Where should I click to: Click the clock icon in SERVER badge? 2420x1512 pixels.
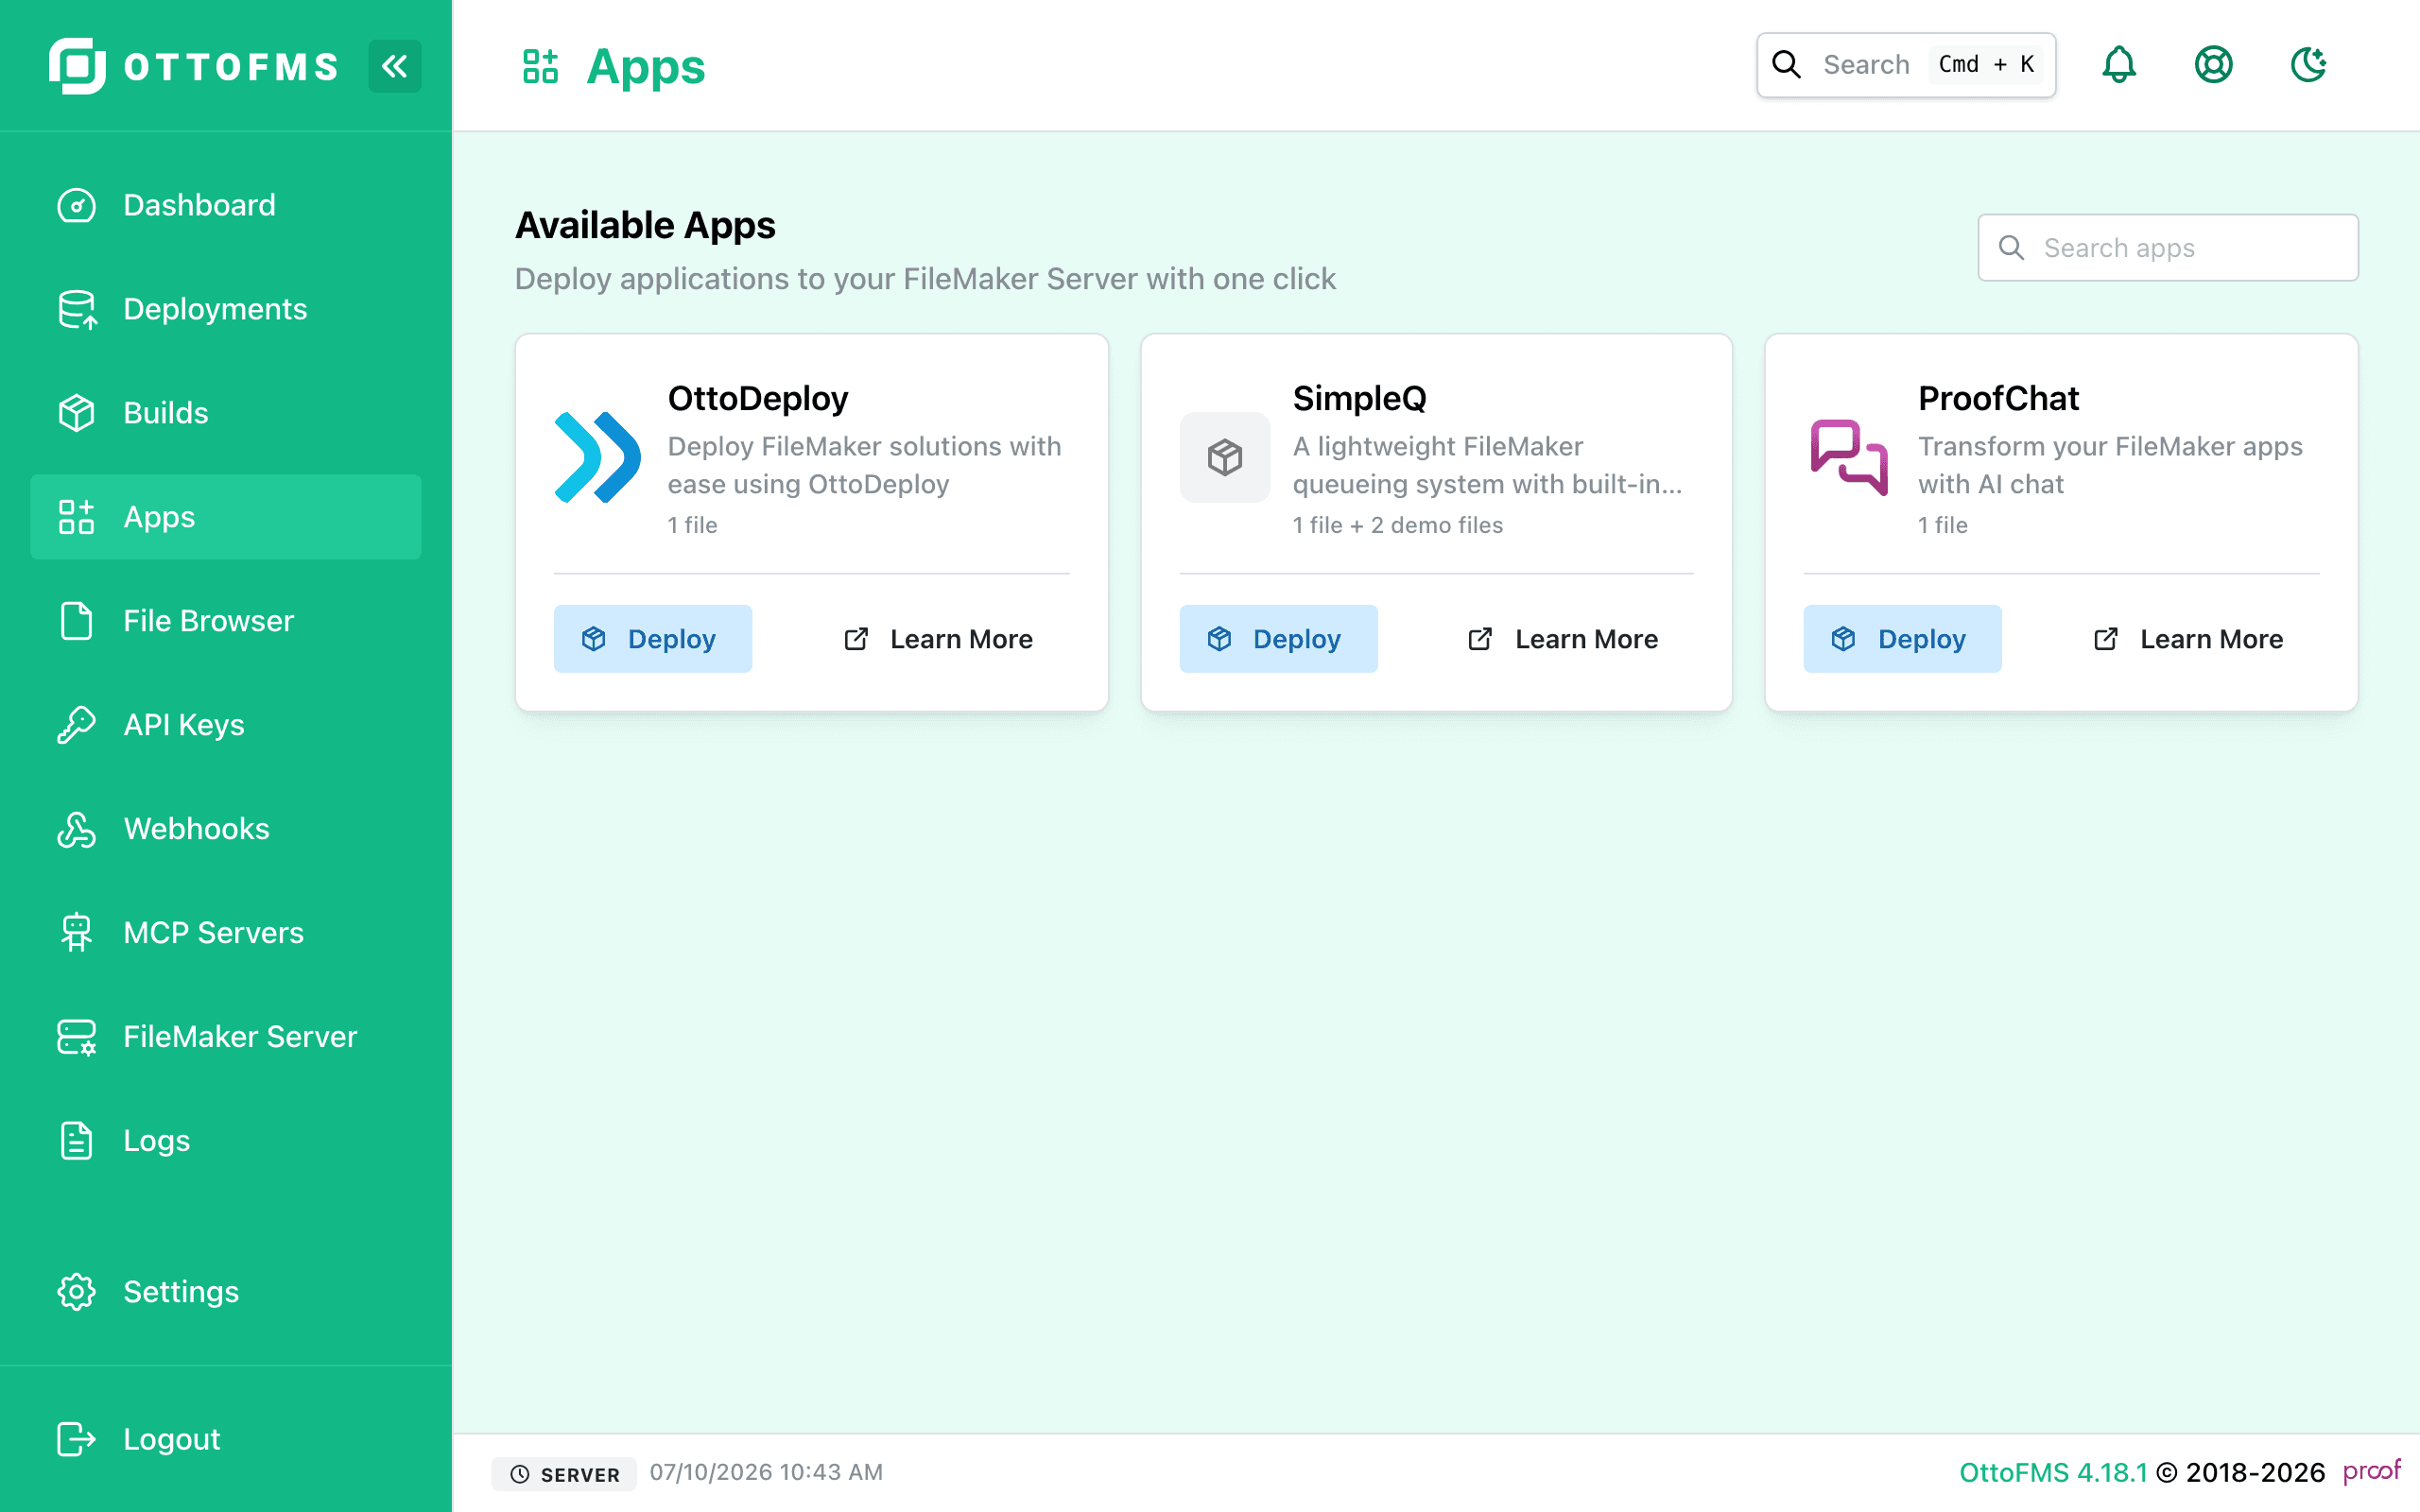pyautogui.click(x=520, y=1474)
